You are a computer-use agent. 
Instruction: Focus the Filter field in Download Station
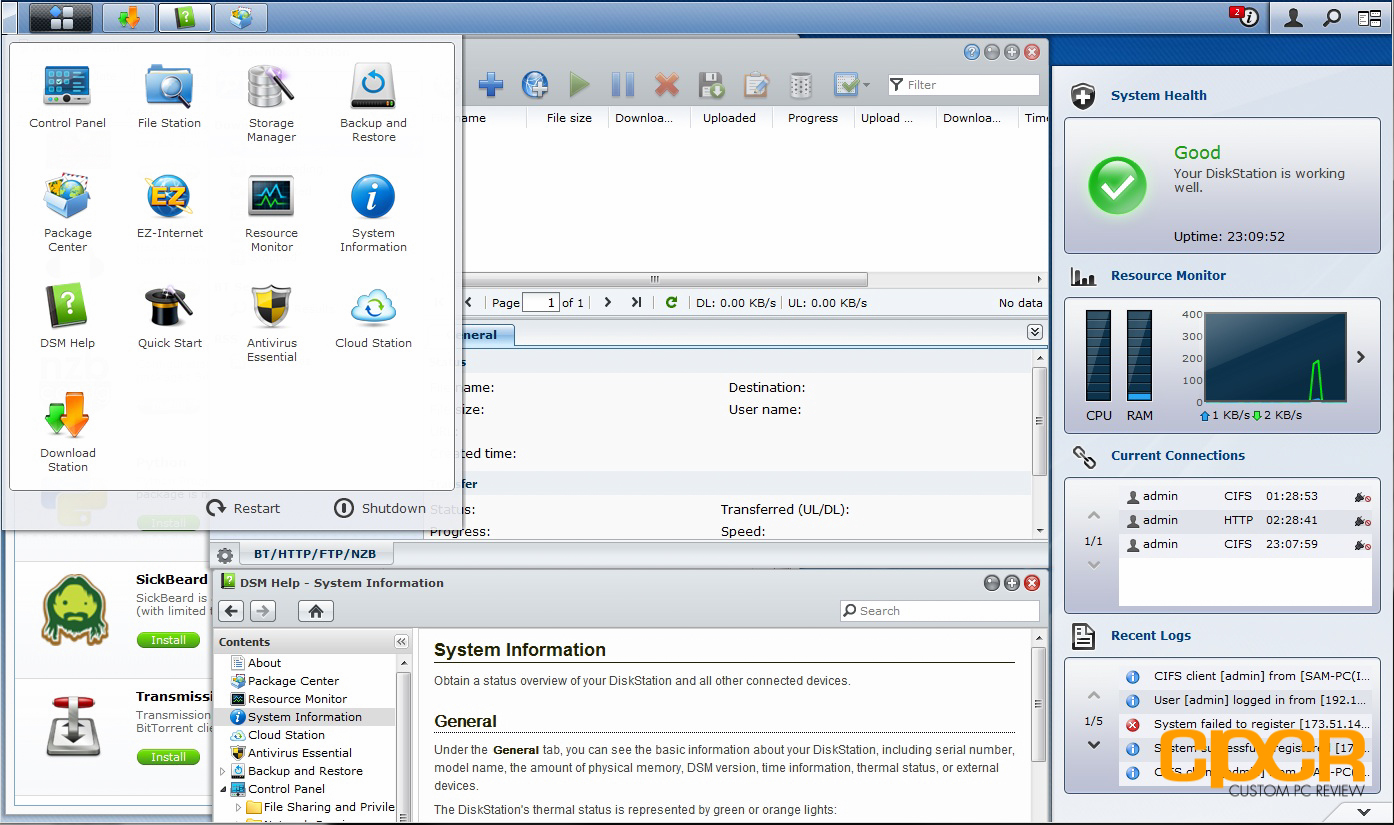pyautogui.click(x=964, y=85)
